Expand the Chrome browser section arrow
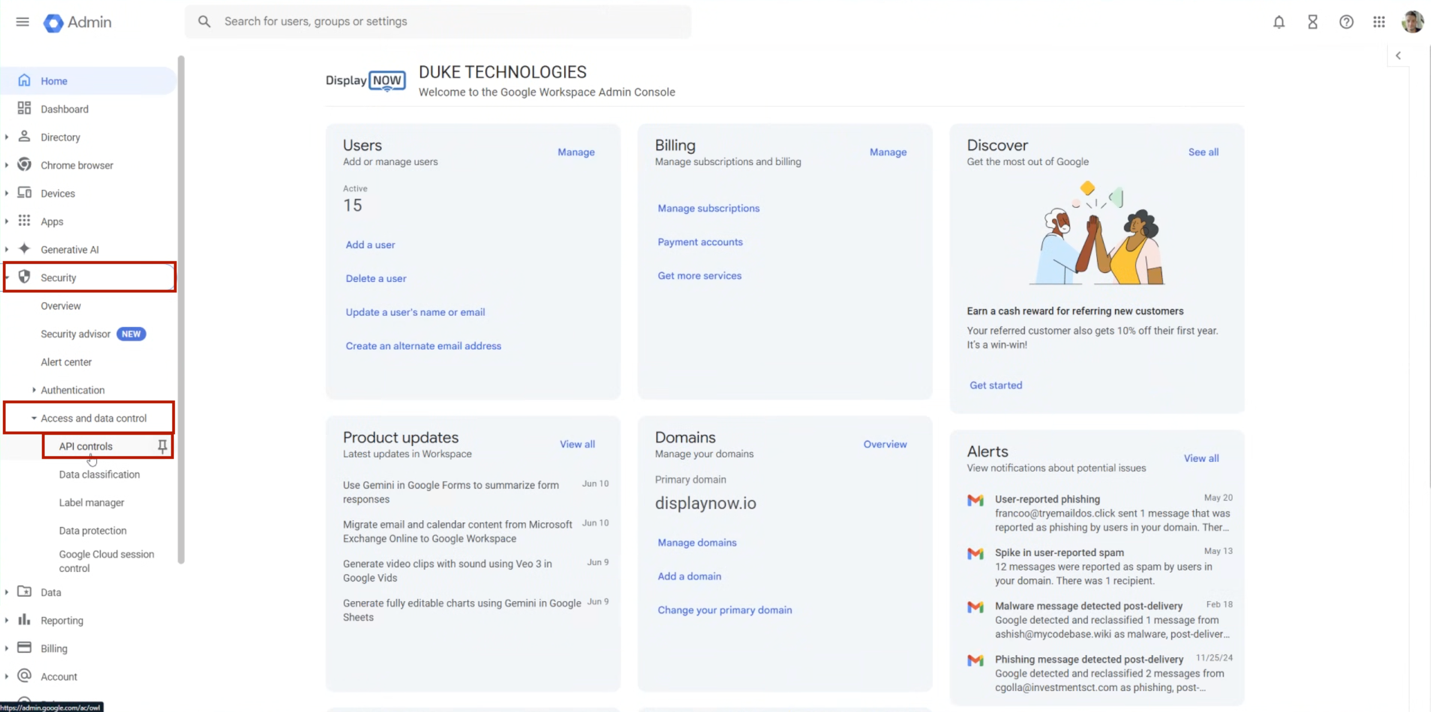Image resolution: width=1431 pixels, height=712 pixels. 7,165
